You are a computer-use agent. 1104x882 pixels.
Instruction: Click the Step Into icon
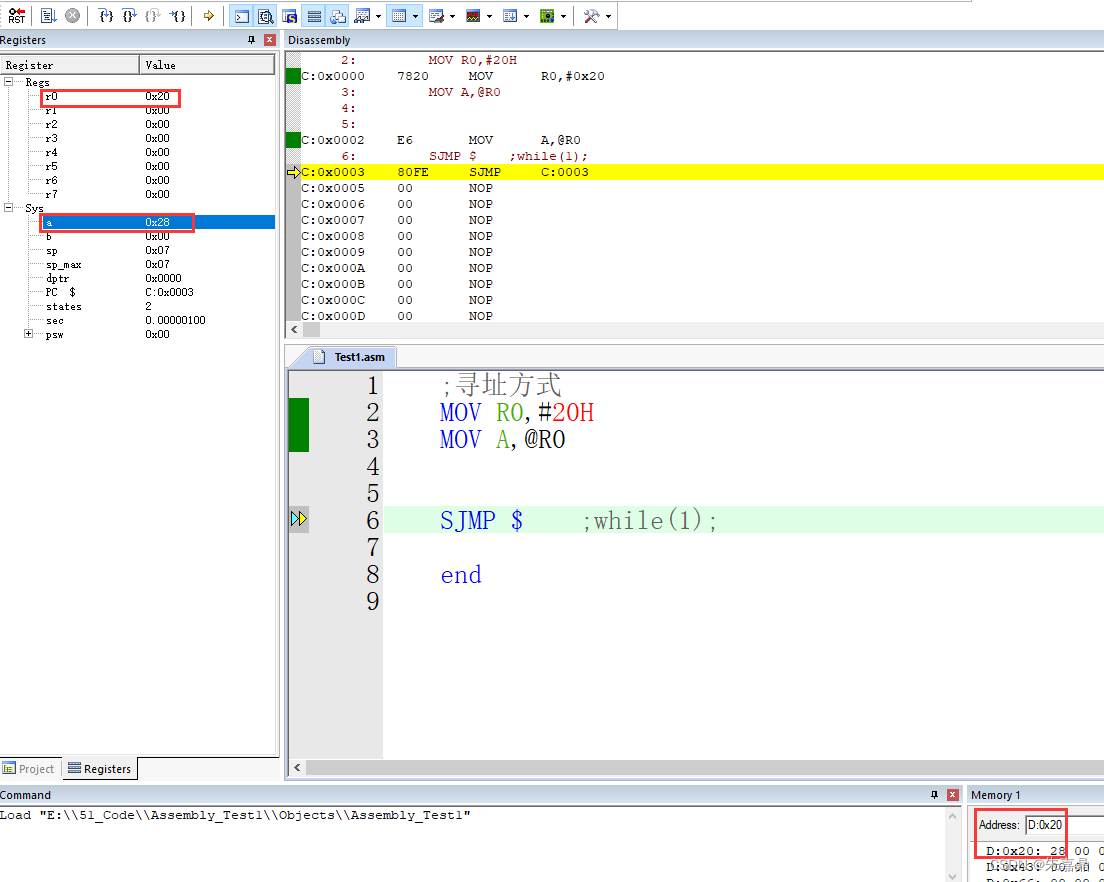(106, 15)
